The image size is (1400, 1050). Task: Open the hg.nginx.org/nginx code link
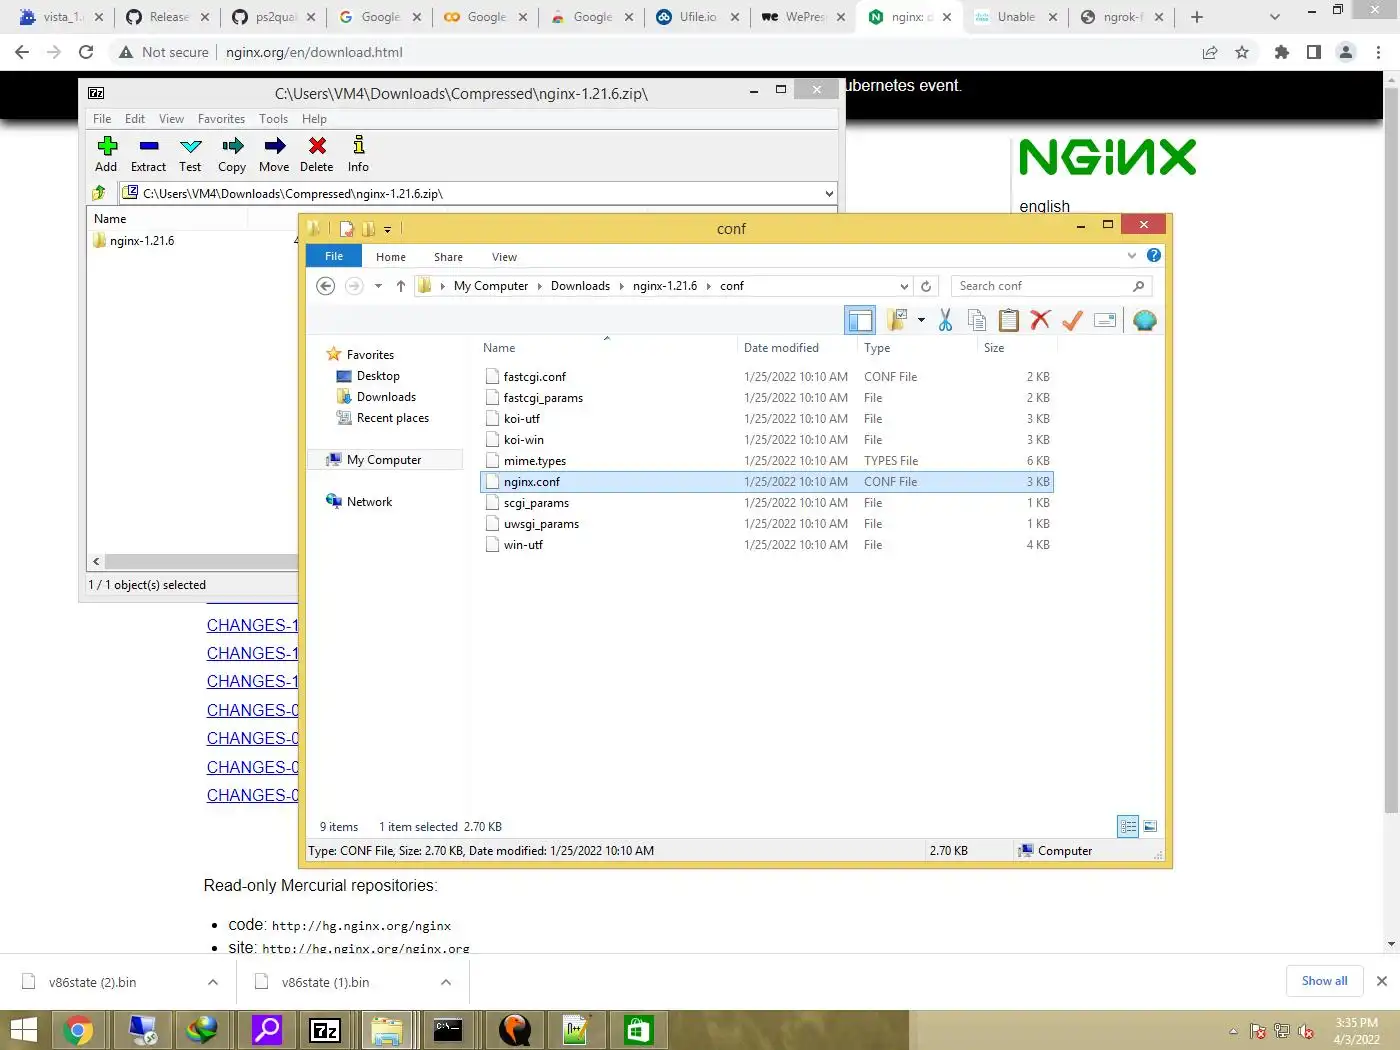point(361,926)
